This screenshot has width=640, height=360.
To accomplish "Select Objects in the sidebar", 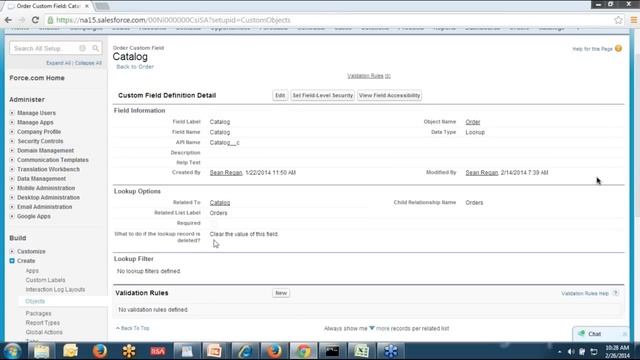I will 35,301.
